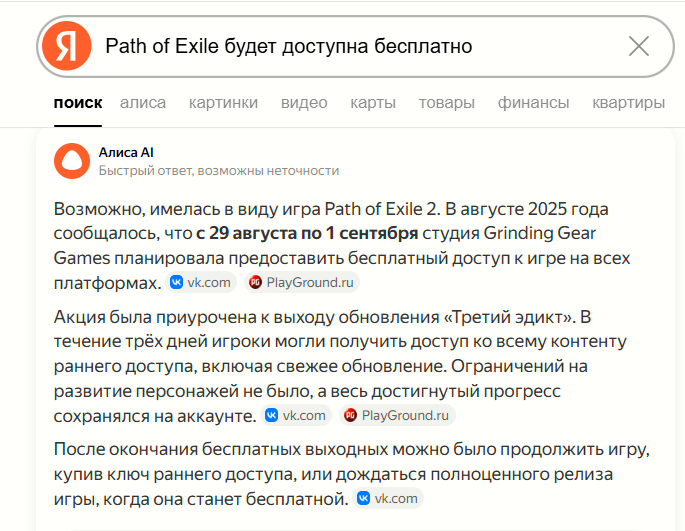Open PlayGround.ru source in the first paragraph
The height and width of the screenshot is (531, 685).
pos(302,282)
